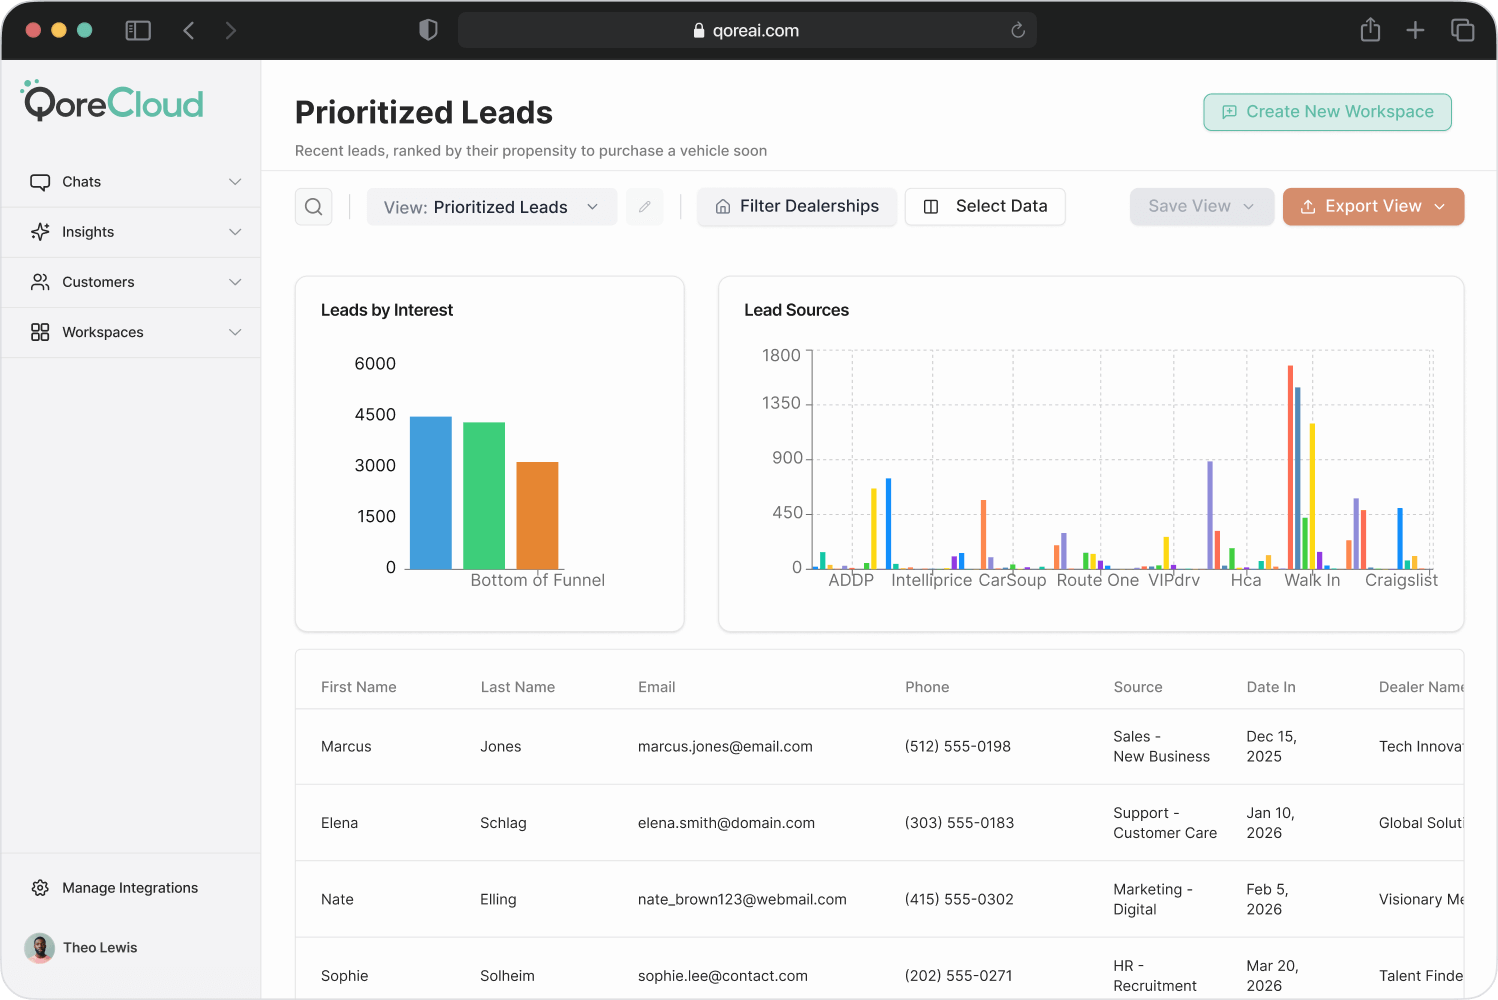This screenshot has width=1498, height=1000.
Task: Open a new tab with plus icon
Action: point(1415,31)
